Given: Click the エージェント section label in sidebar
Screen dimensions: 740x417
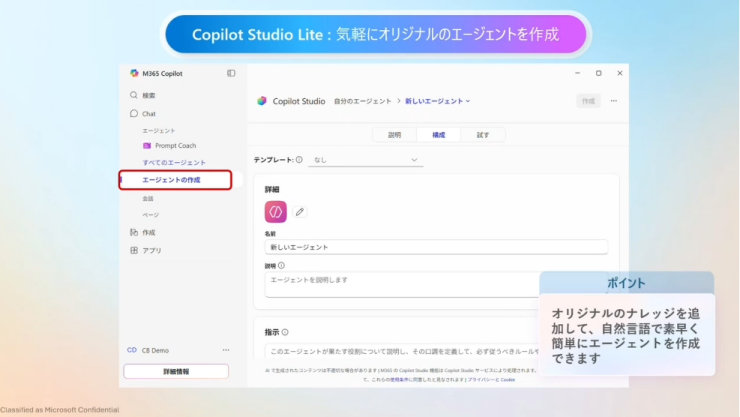Looking at the screenshot, I should 159,130.
